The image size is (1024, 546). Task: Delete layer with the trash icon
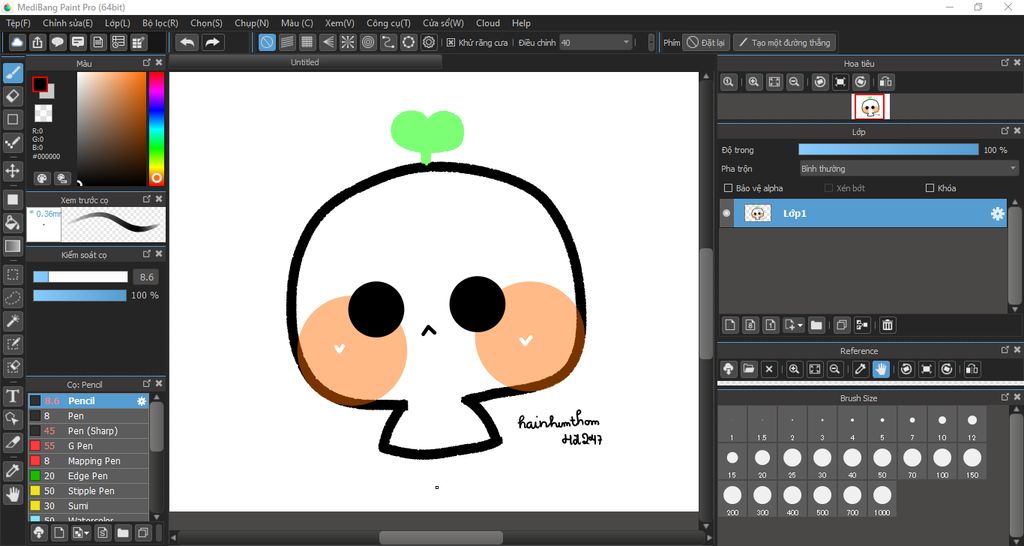click(x=887, y=325)
